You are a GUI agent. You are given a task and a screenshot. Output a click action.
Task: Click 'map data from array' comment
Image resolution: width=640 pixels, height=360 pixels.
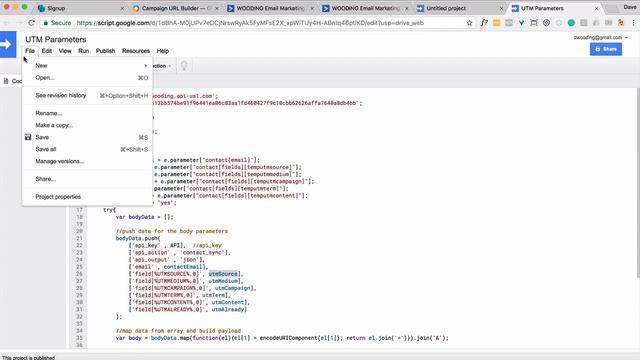178,331
